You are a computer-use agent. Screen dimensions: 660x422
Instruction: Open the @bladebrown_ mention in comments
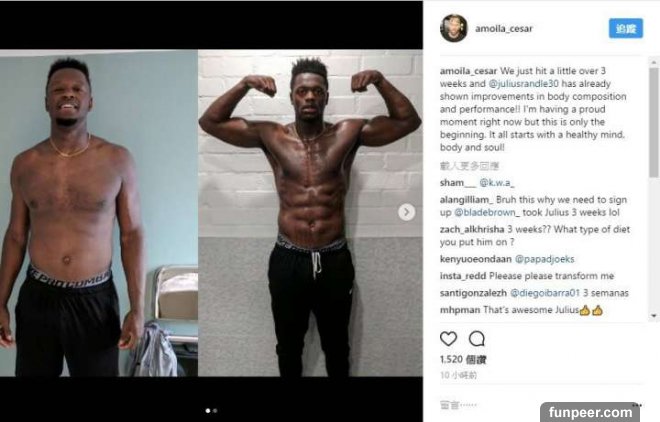487,212
